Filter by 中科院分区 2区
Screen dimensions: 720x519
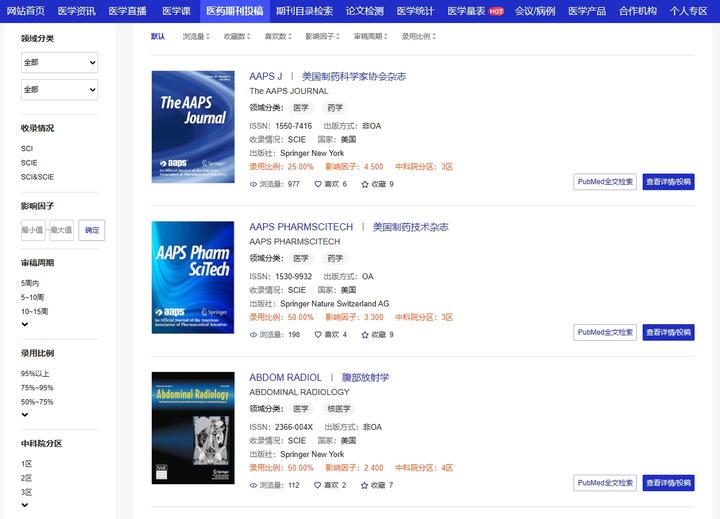[27, 478]
